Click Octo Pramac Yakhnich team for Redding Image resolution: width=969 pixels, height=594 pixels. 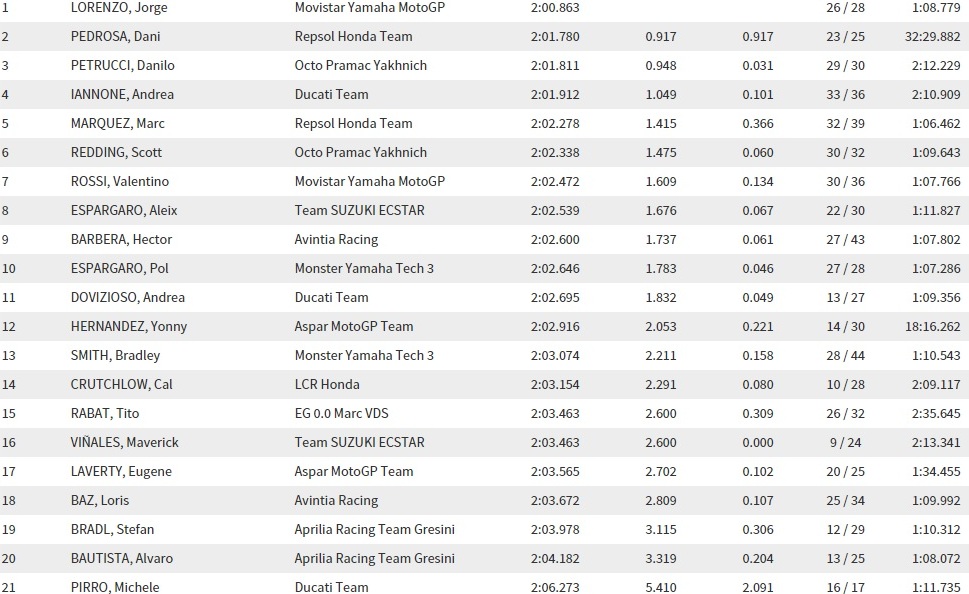point(360,153)
